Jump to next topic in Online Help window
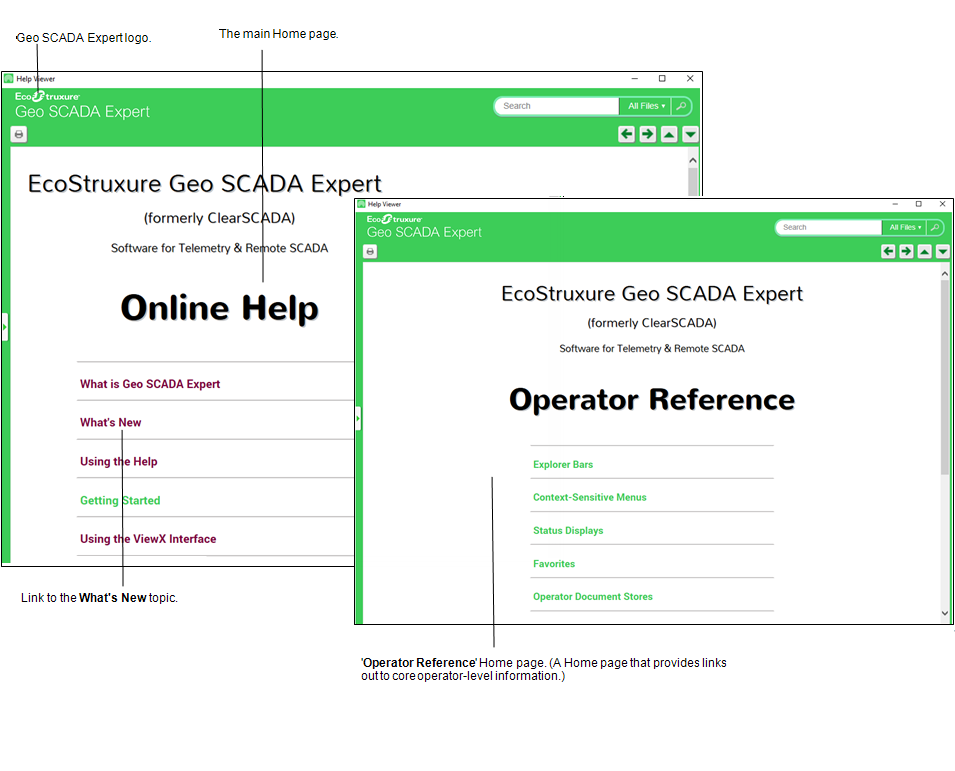Screen dimensions: 955x771 click(x=690, y=134)
